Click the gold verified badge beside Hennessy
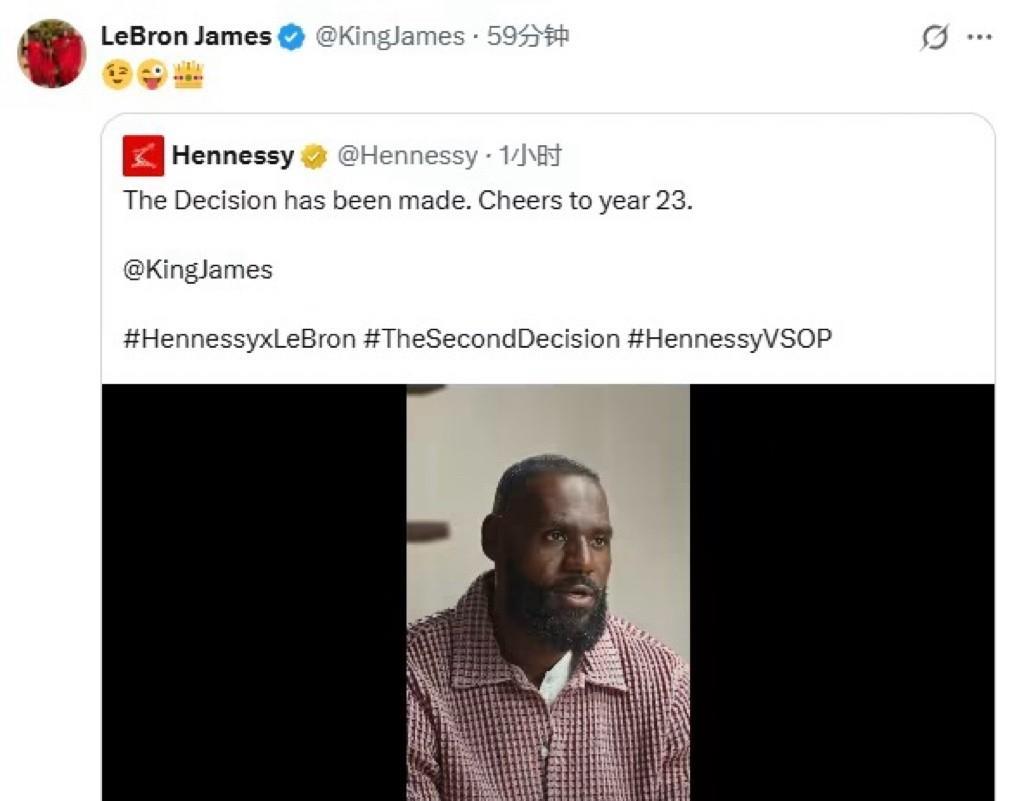This screenshot has height=801, width=1024. point(314,157)
